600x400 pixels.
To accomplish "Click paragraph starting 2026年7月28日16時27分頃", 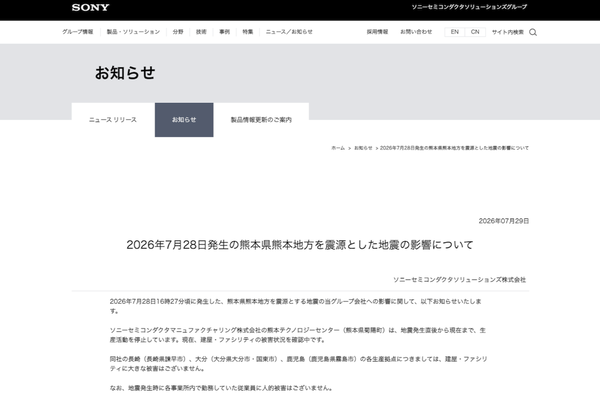I will [296, 306].
